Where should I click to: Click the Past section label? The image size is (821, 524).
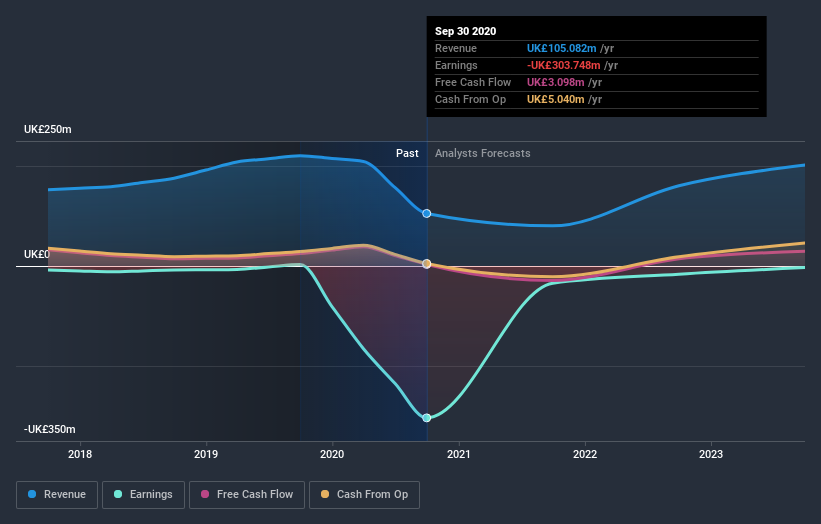(x=407, y=153)
